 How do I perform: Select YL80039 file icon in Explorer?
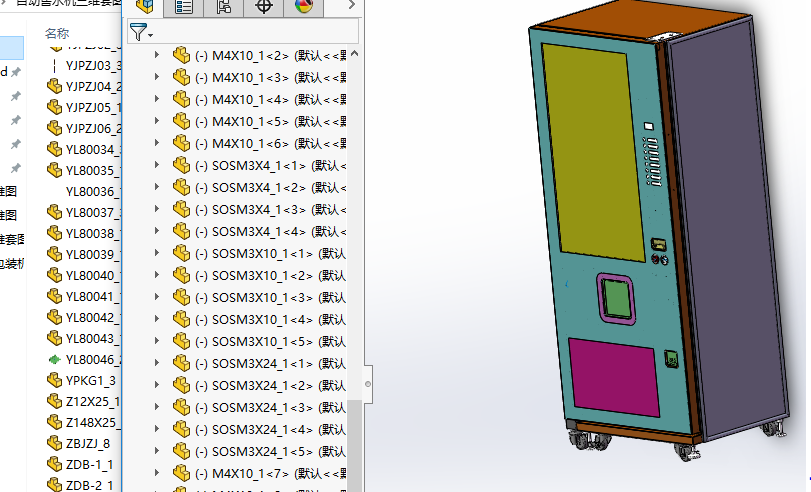click(54, 254)
